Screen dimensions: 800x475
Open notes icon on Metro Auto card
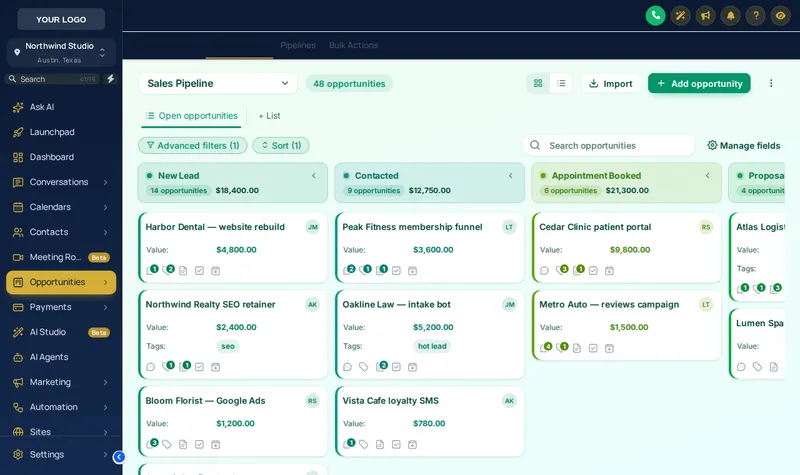click(577, 348)
